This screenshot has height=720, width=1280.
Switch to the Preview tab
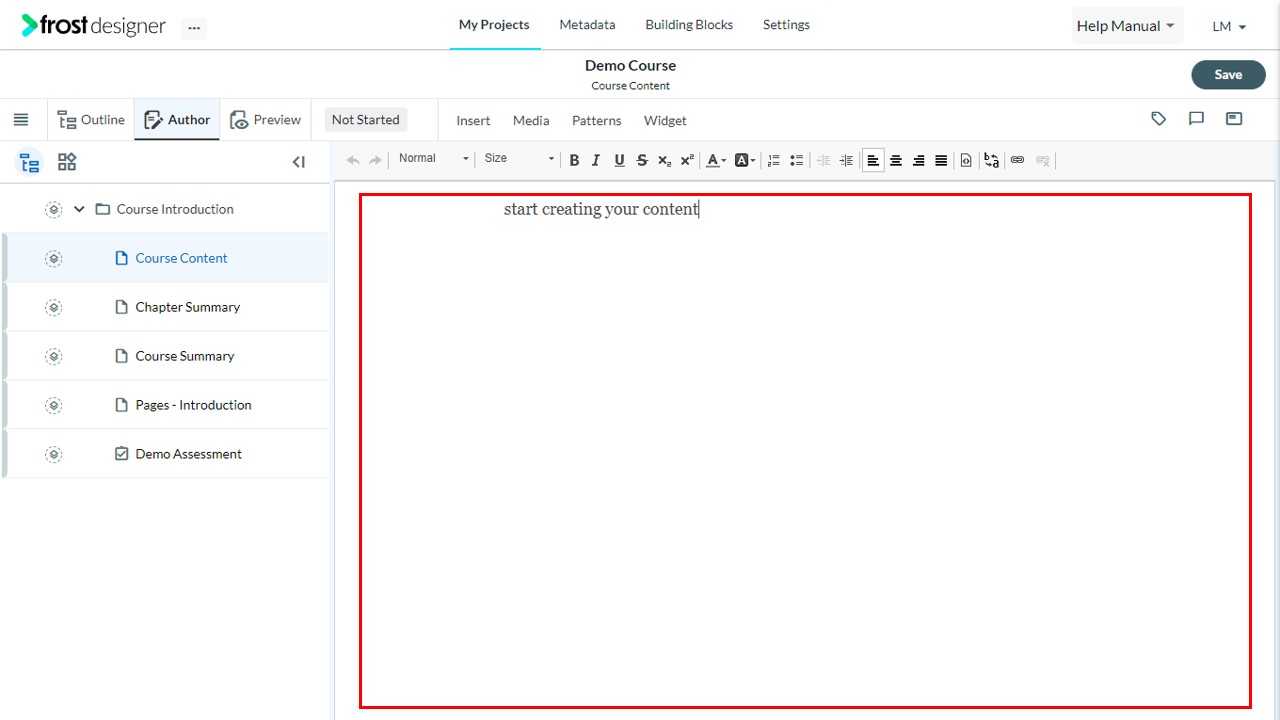point(265,120)
